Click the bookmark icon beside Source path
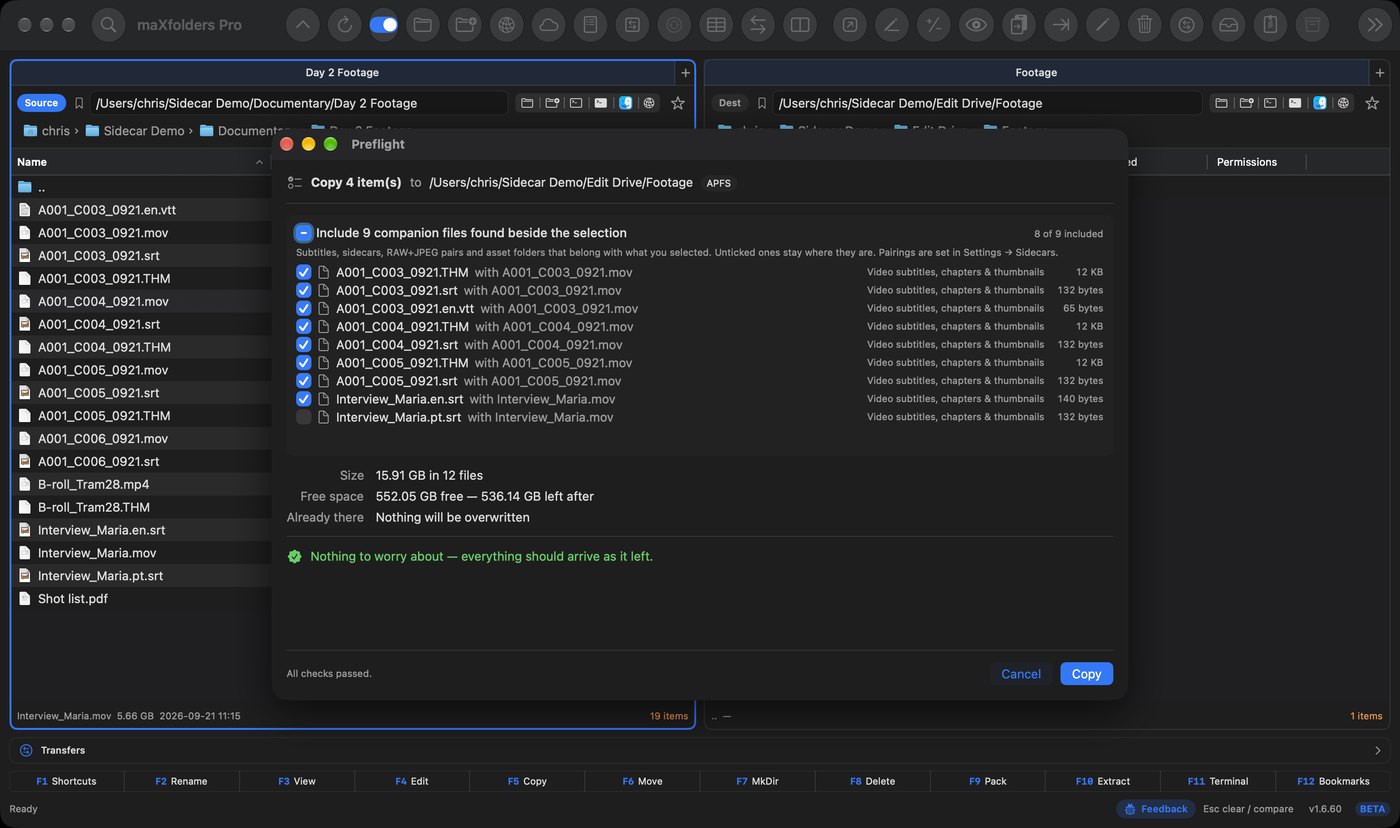Screen dimensions: 1400x828 point(79,103)
